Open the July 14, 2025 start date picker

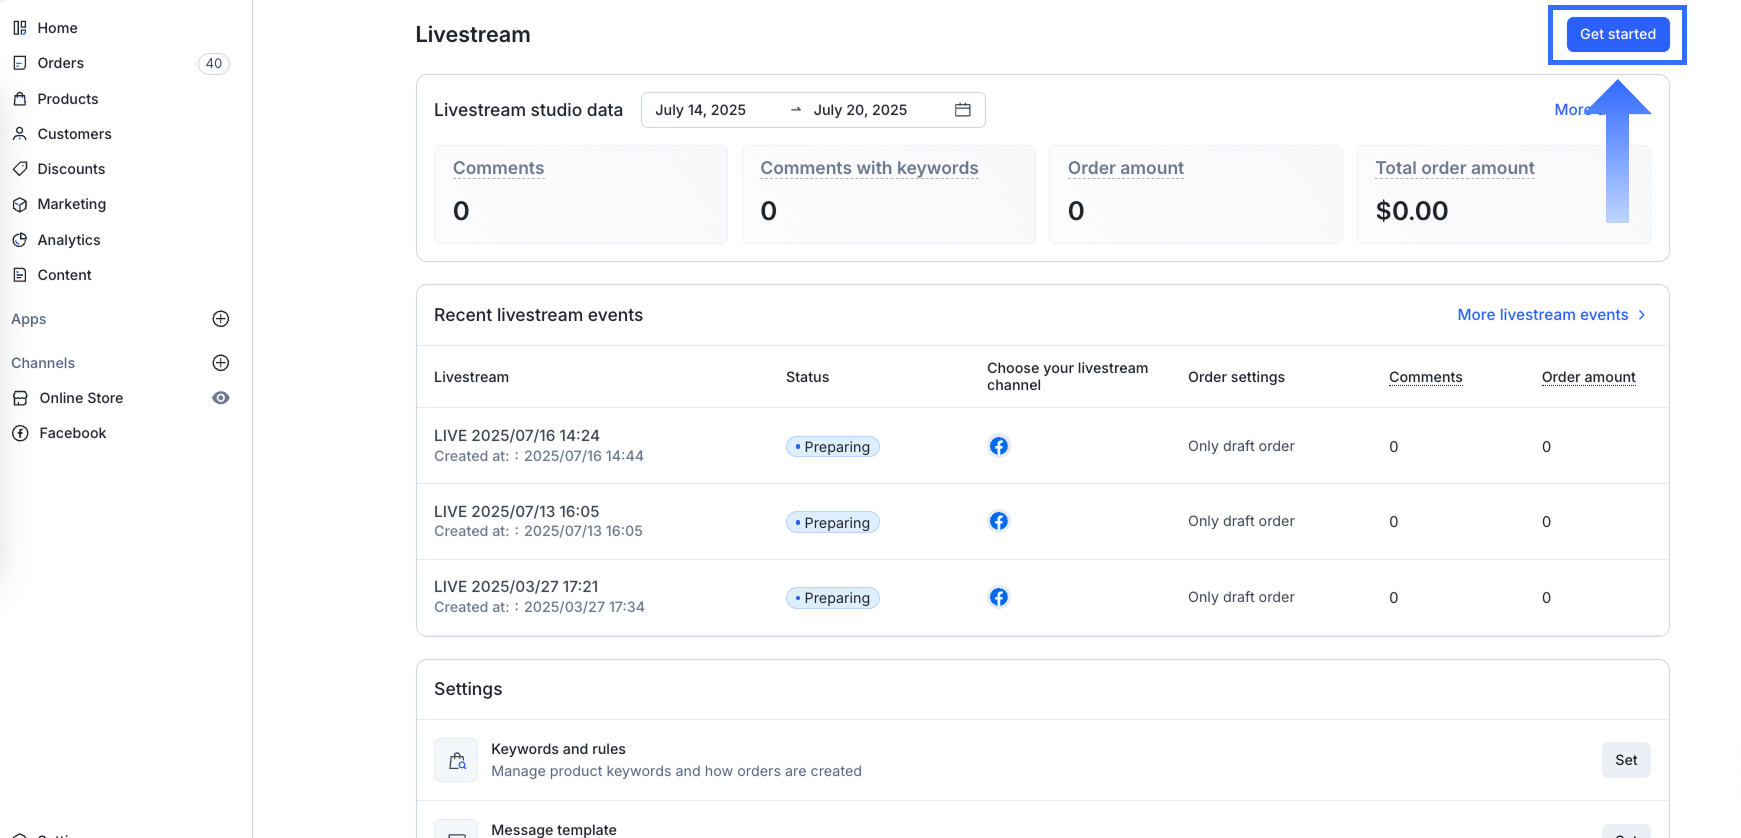tap(700, 110)
